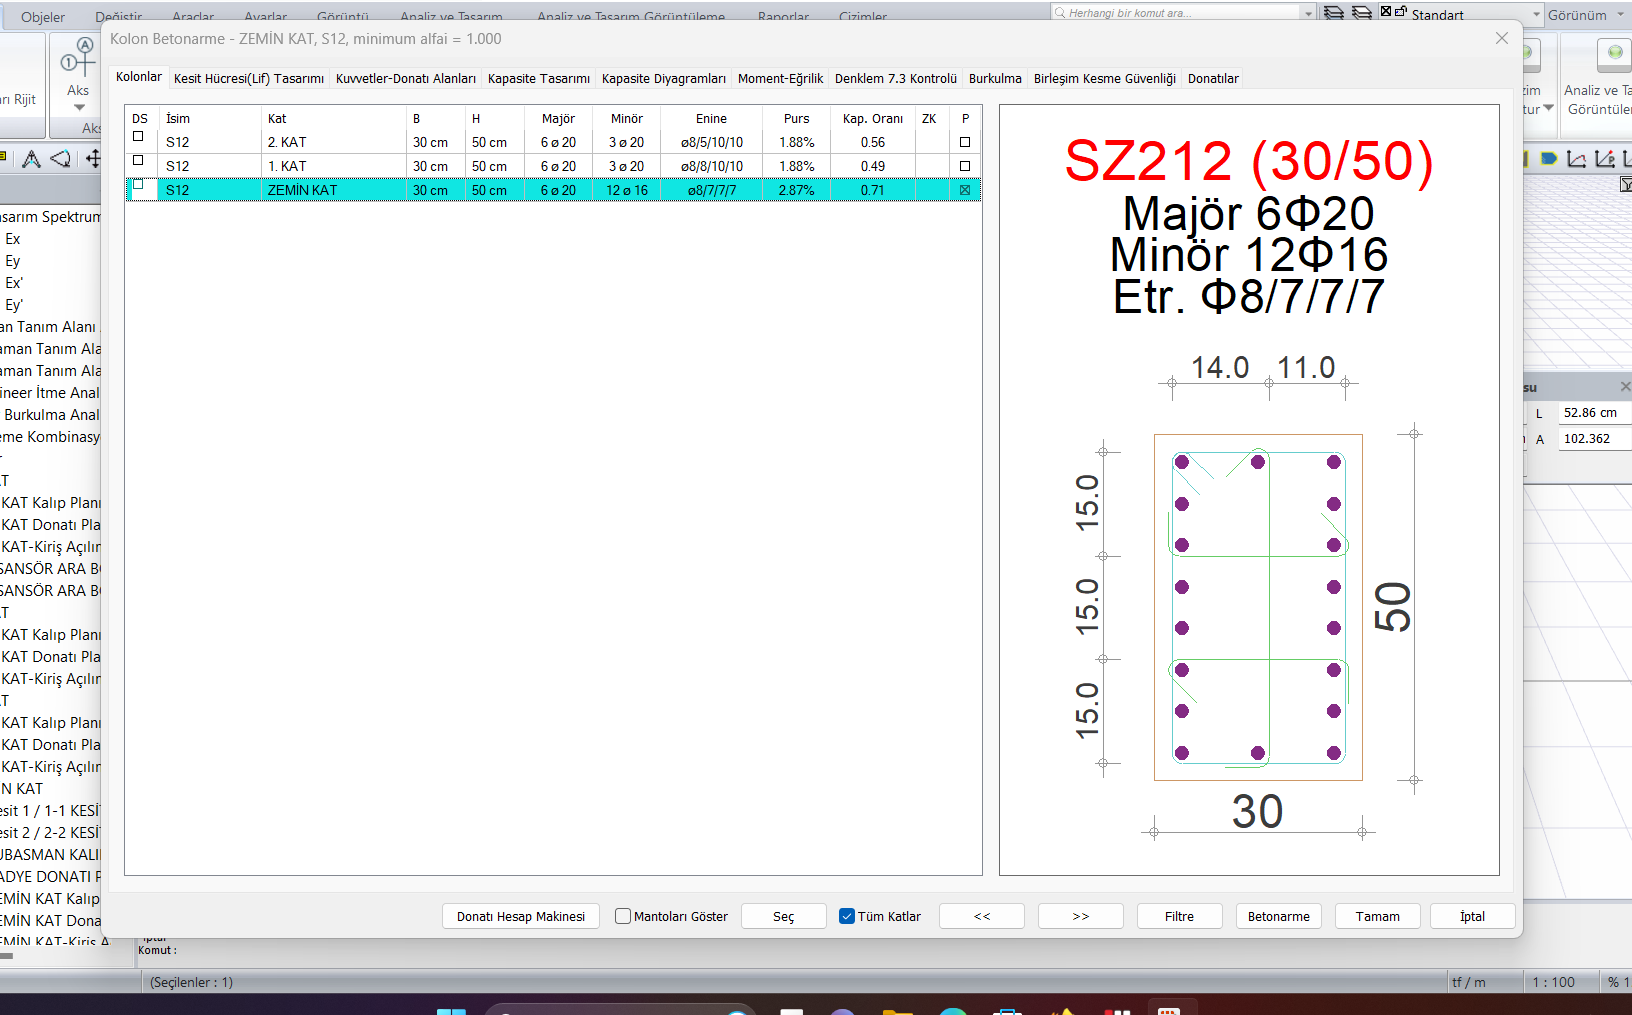This screenshot has height=1015, width=1632.
Task: Click the Kap. Oranı column header
Action: click(x=872, y=118)
